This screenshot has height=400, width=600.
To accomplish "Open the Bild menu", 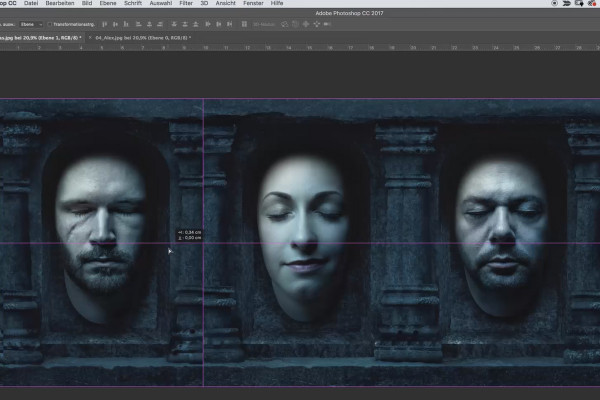I will (x=87, y=3).
